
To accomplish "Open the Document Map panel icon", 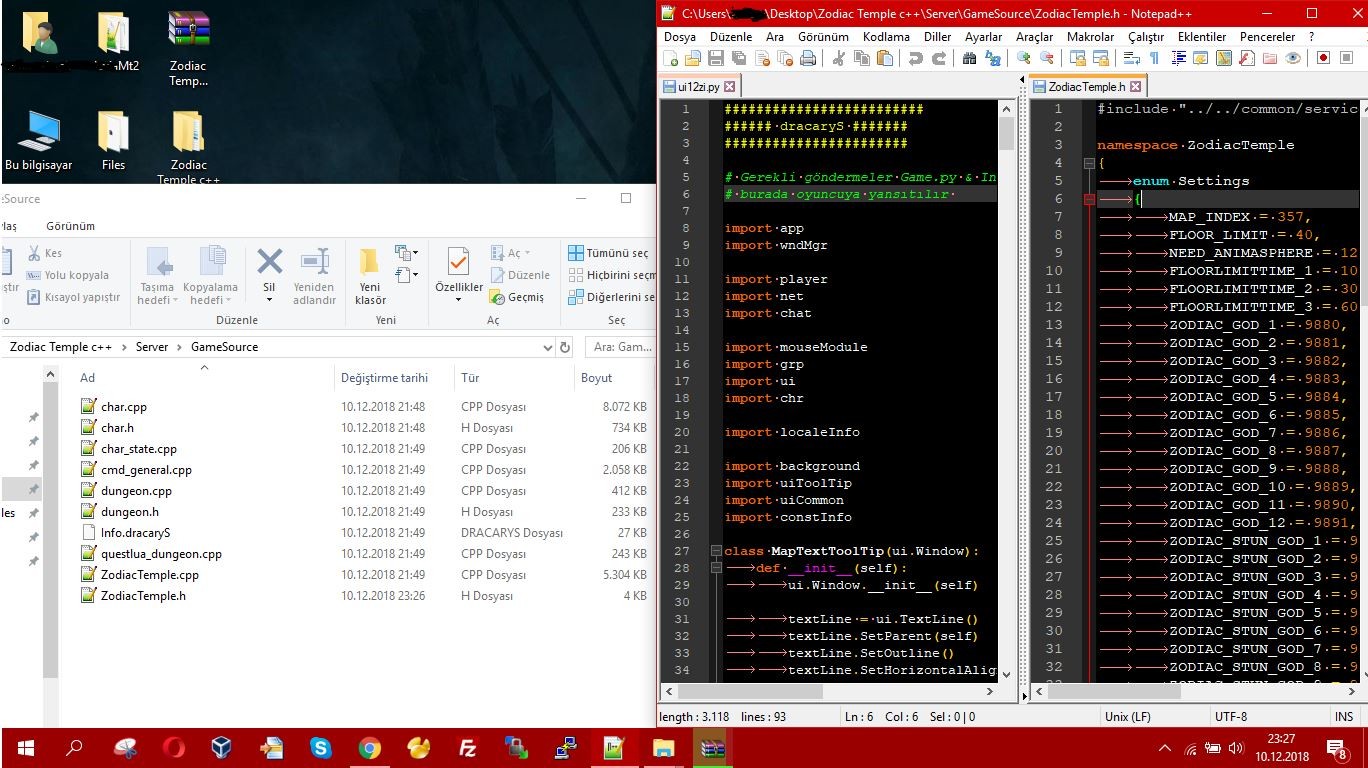I will 1224,58.
